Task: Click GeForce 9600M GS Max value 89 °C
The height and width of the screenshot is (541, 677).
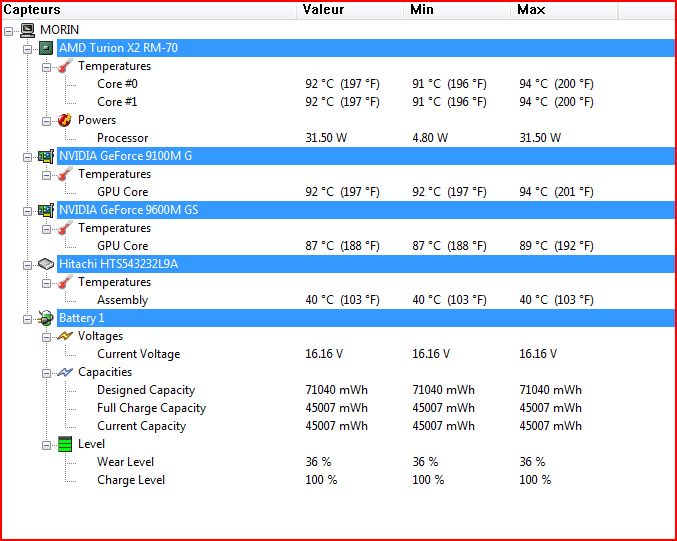Action: (556, 246)
